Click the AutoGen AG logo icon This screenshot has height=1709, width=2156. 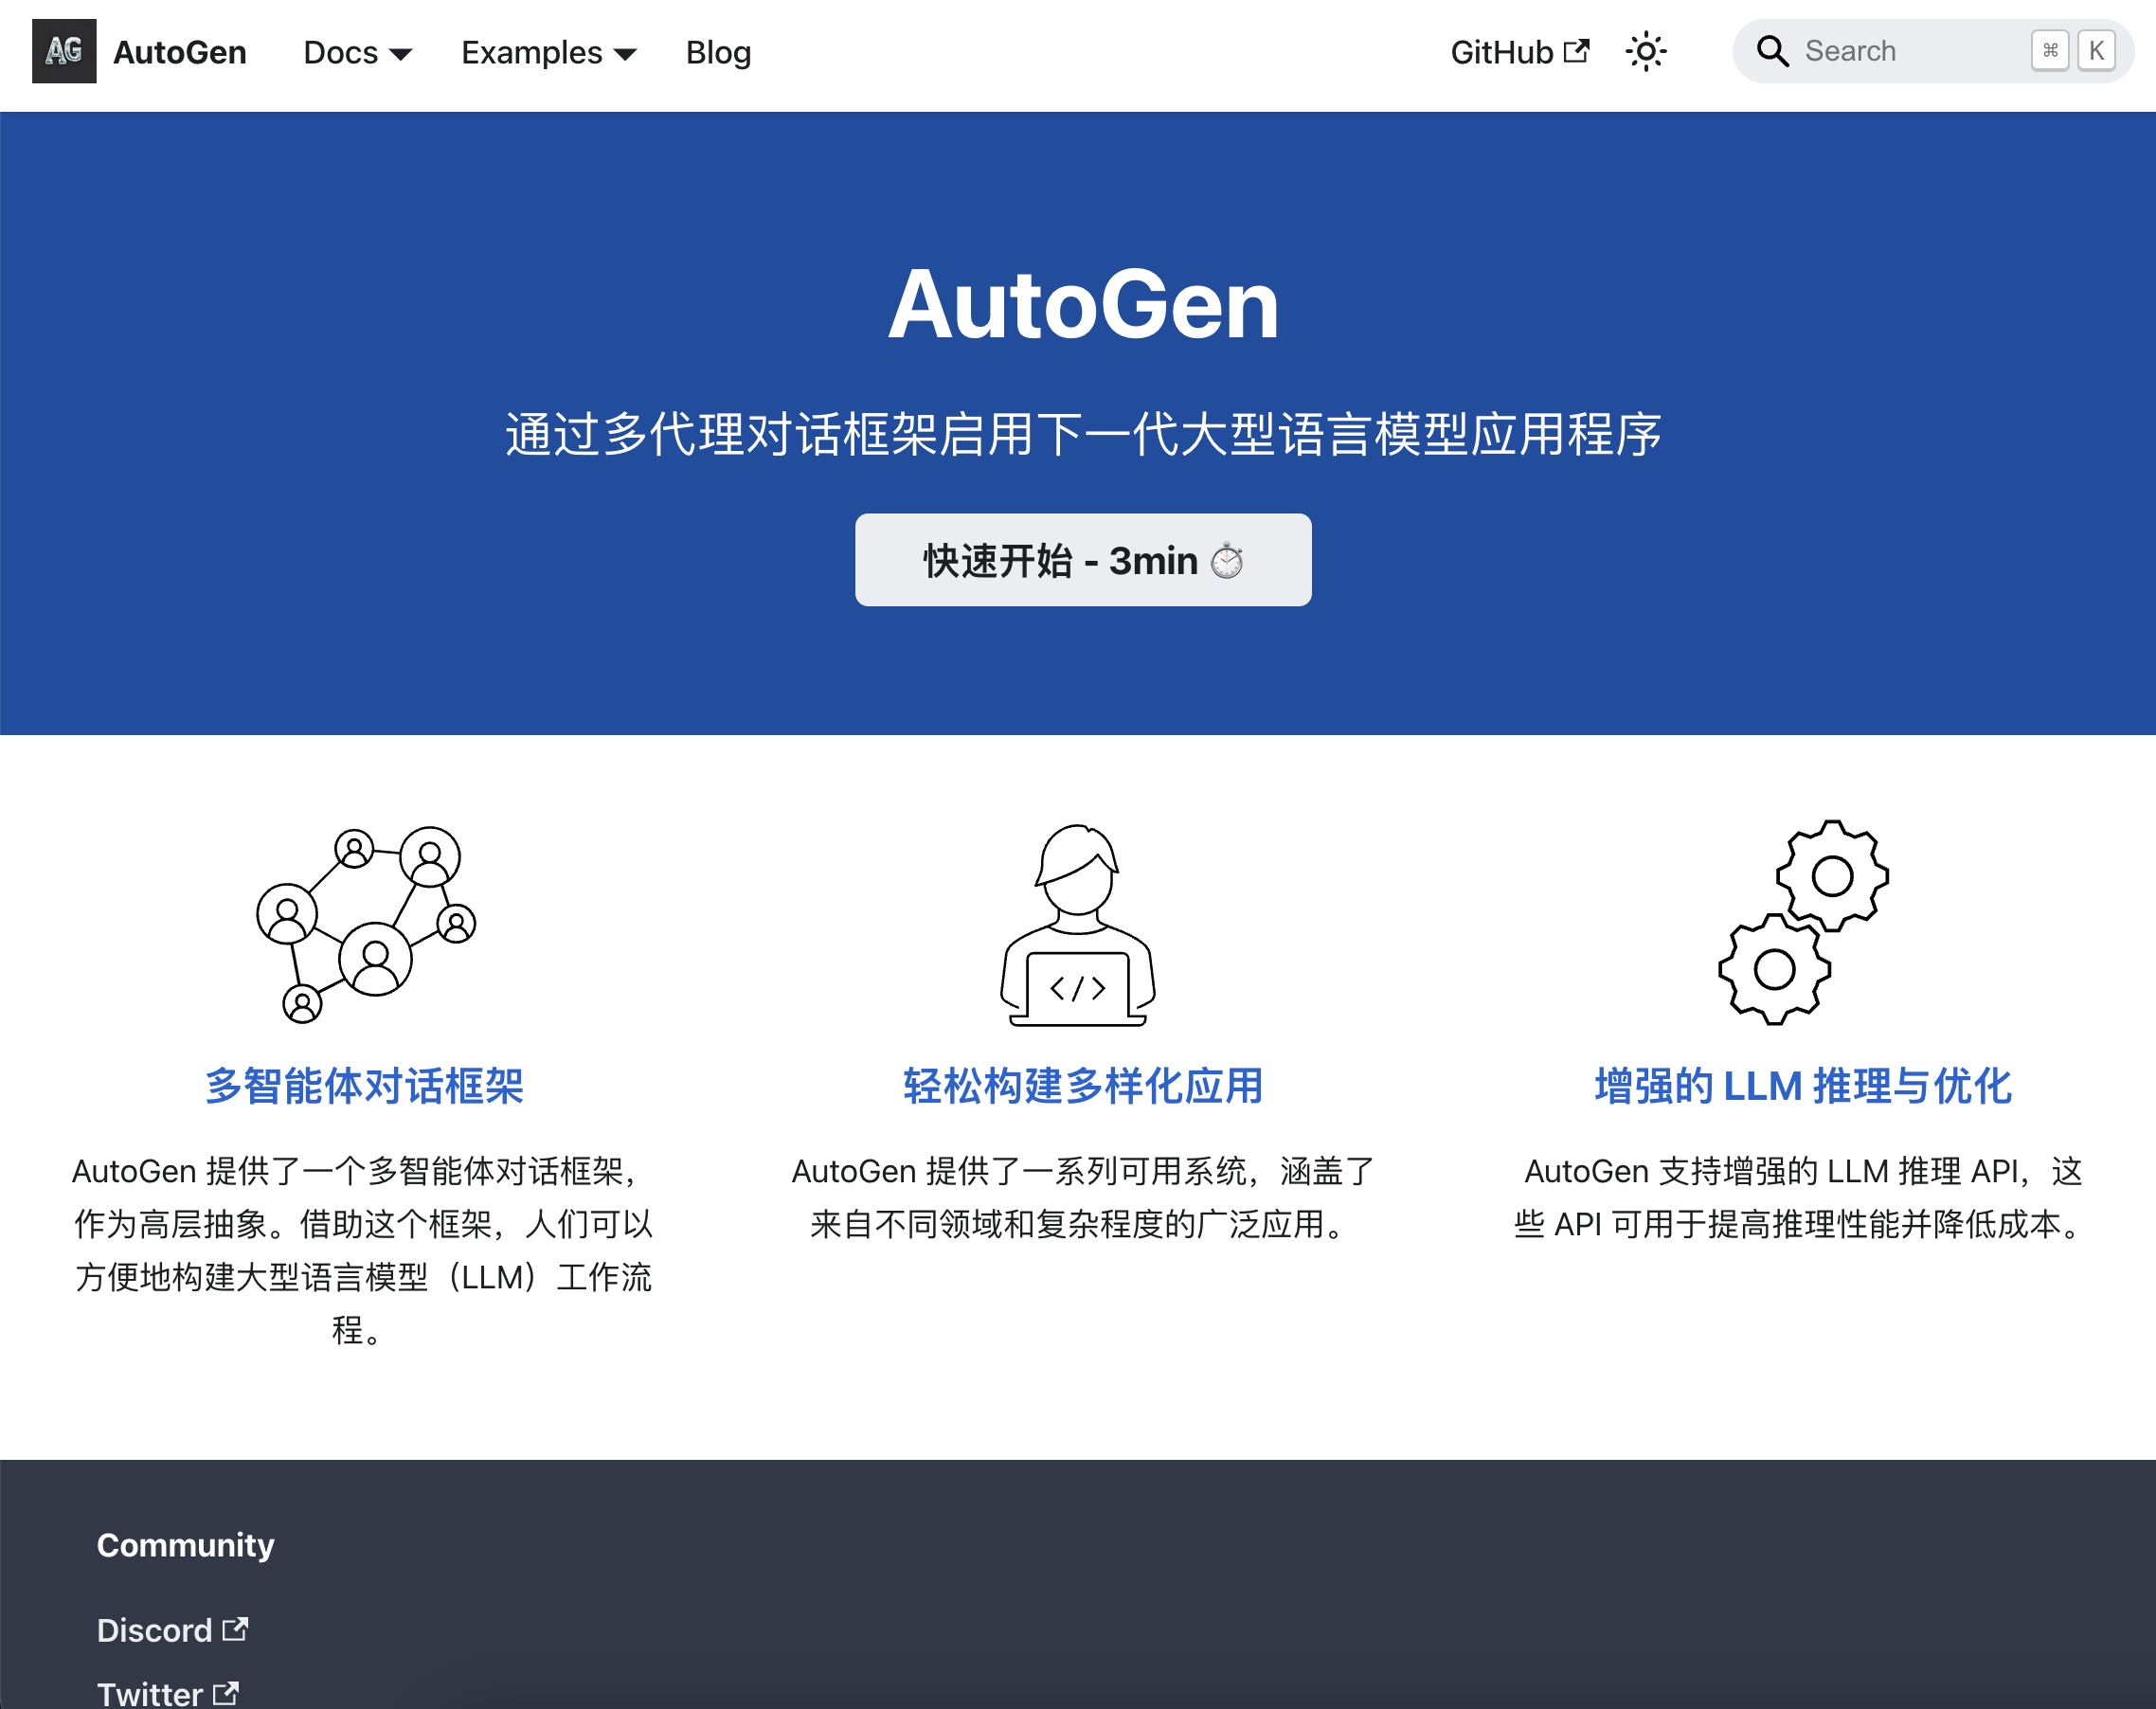[x=64, y=51]
